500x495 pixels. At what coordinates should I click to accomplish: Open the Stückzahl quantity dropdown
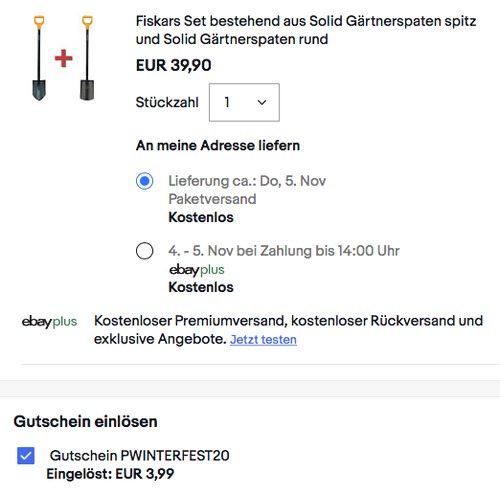click(x=244, y=102)
